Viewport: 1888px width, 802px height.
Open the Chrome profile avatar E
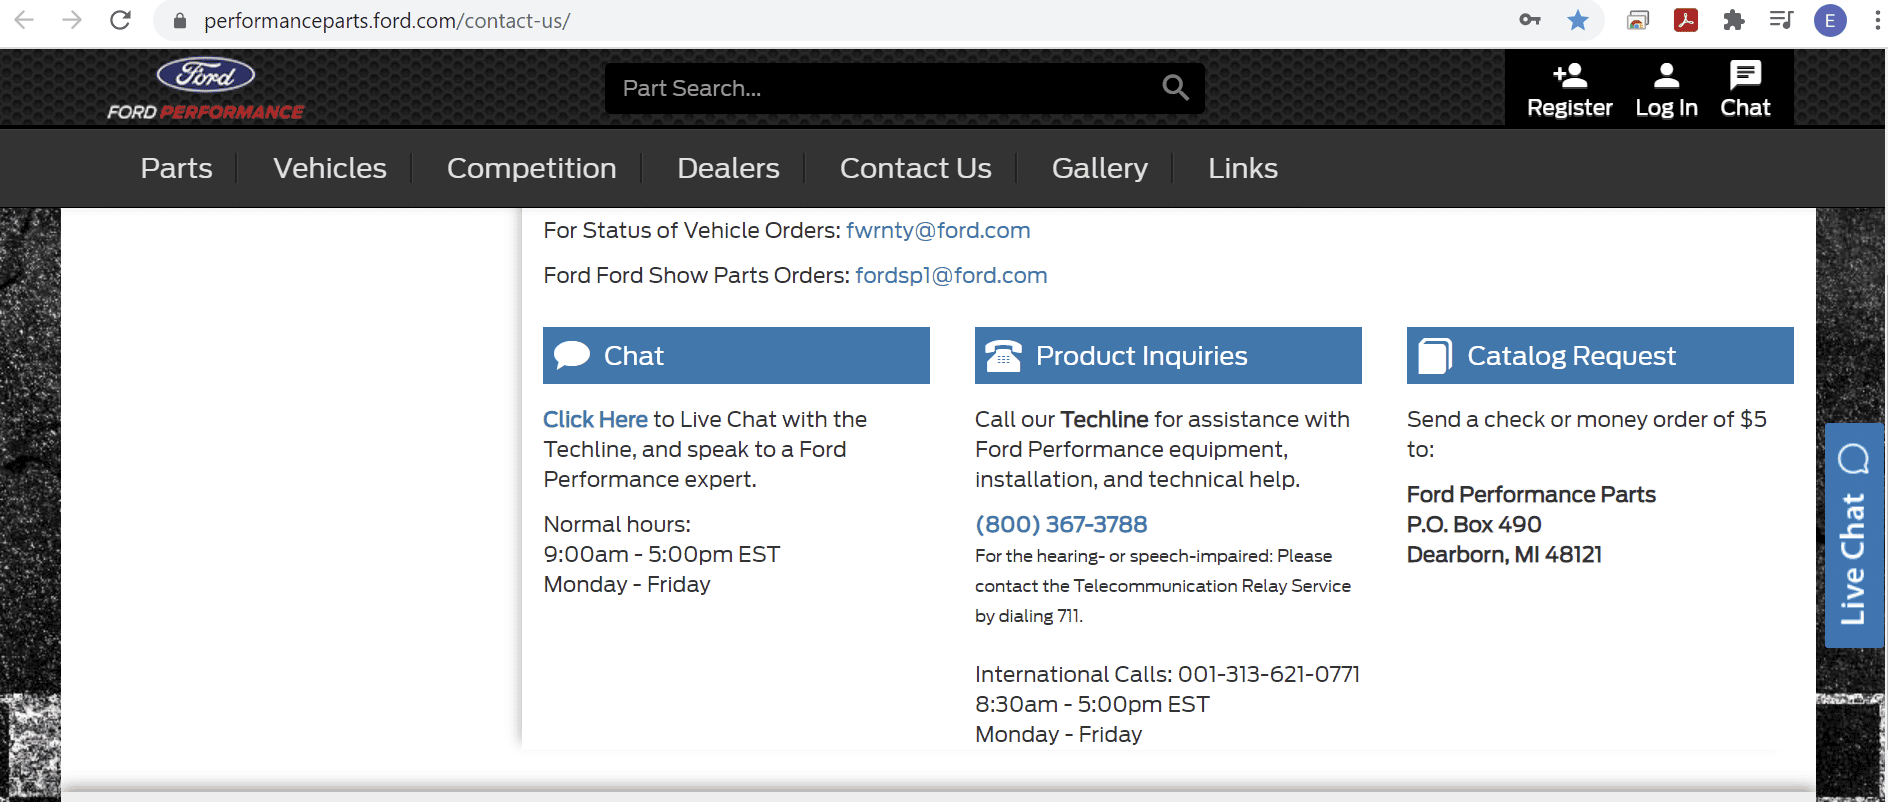(1830, 20)
